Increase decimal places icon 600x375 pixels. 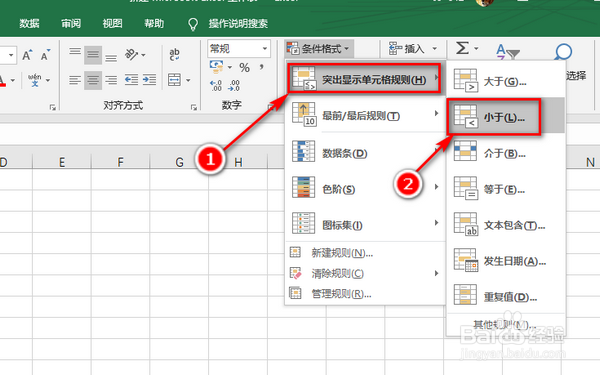pyautogui.click(x=216, y=85)
